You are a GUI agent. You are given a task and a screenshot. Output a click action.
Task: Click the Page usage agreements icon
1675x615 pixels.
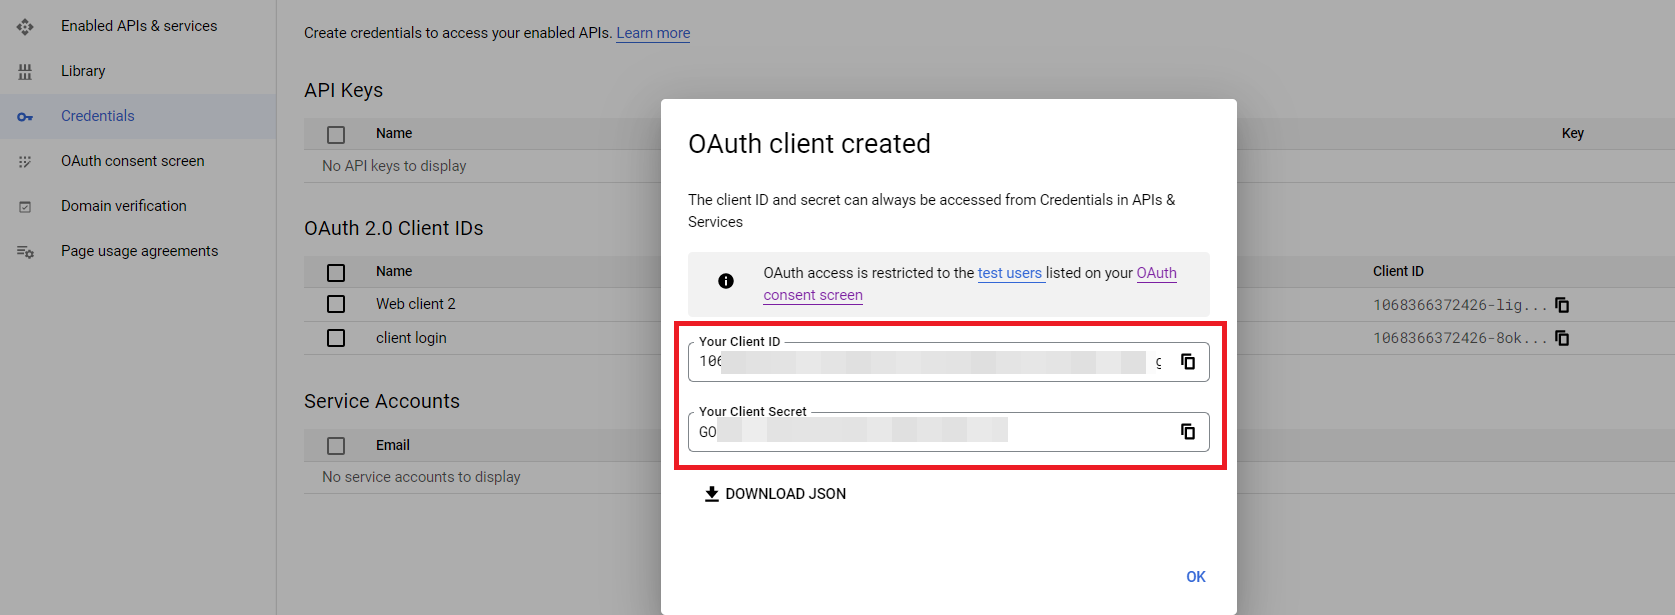click(x=25, y=252)
